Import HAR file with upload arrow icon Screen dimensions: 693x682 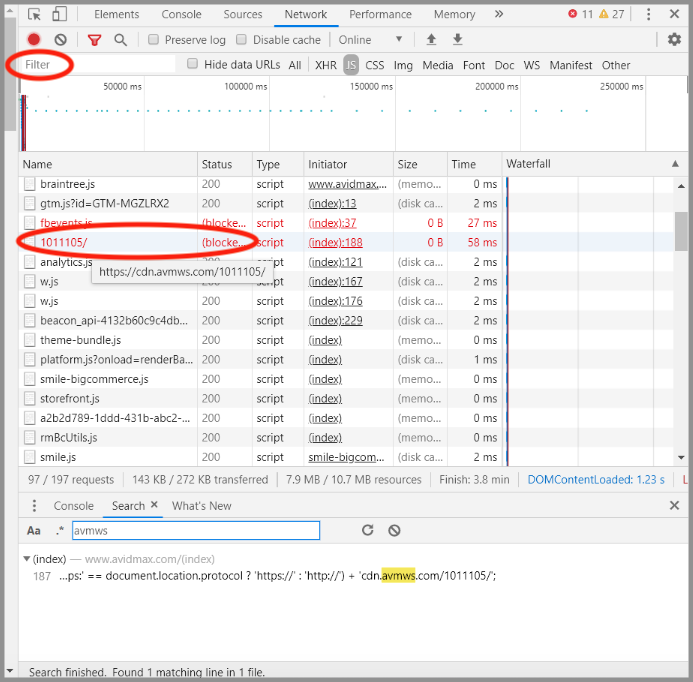[431, 40]
